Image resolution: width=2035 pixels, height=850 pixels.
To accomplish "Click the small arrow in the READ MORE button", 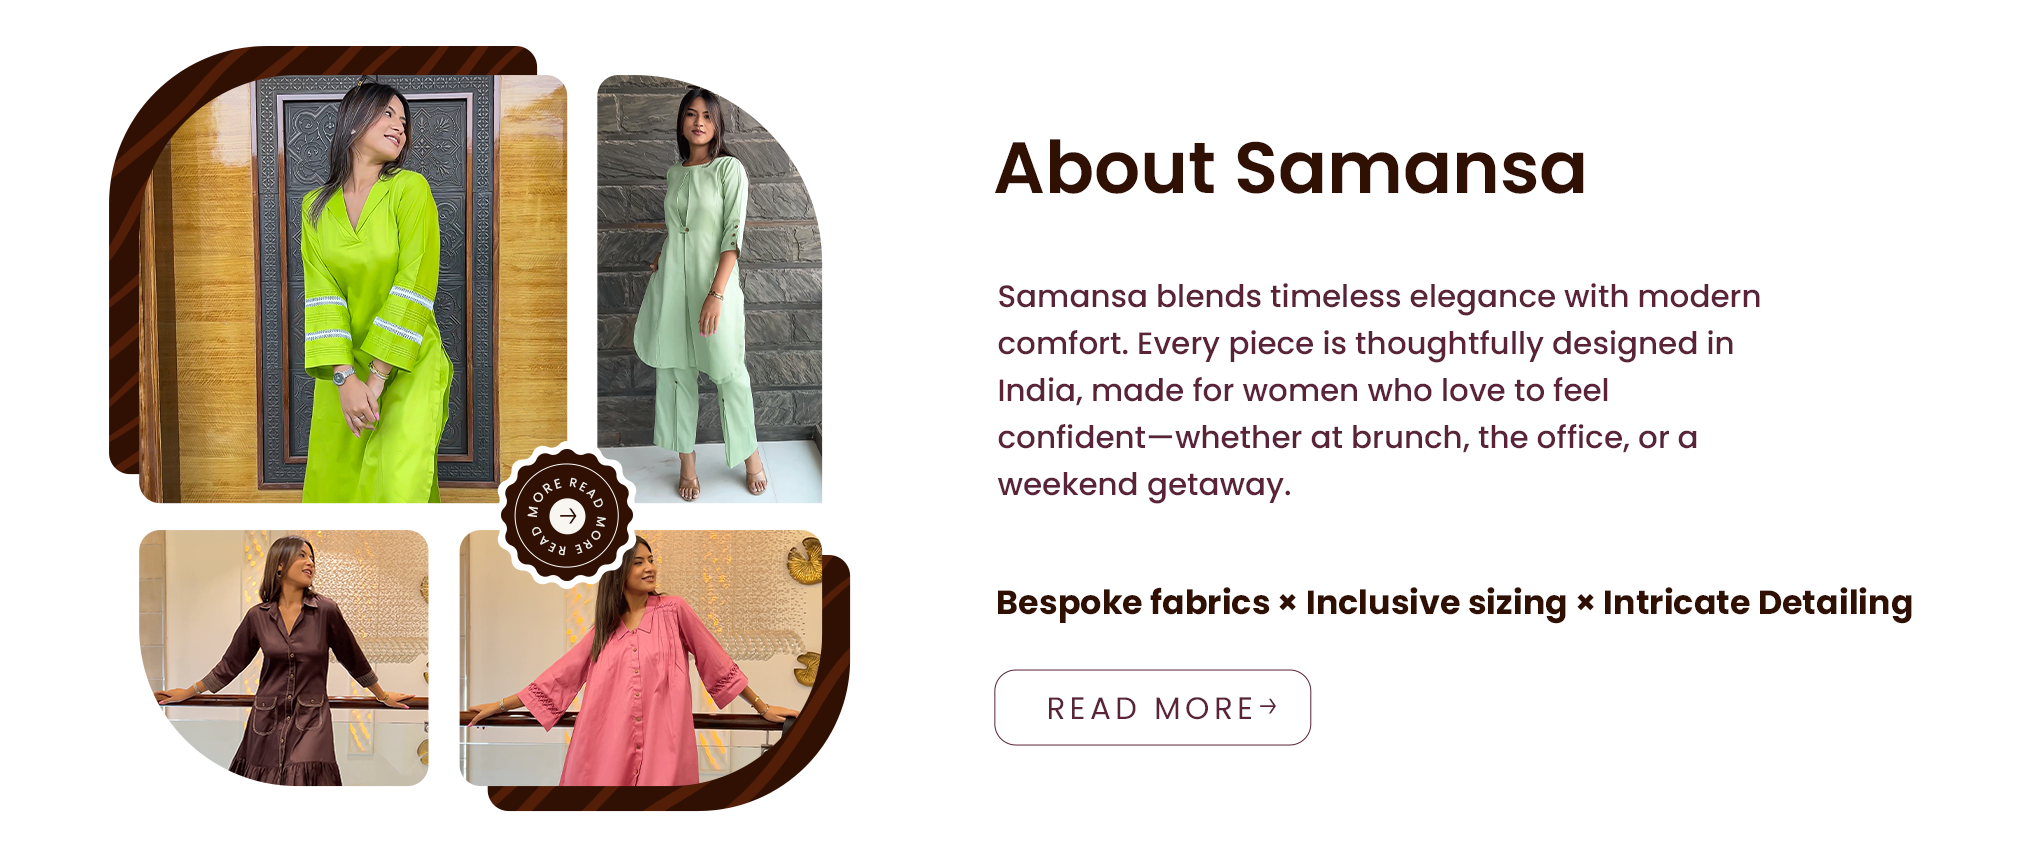I will click(1268, 707).
